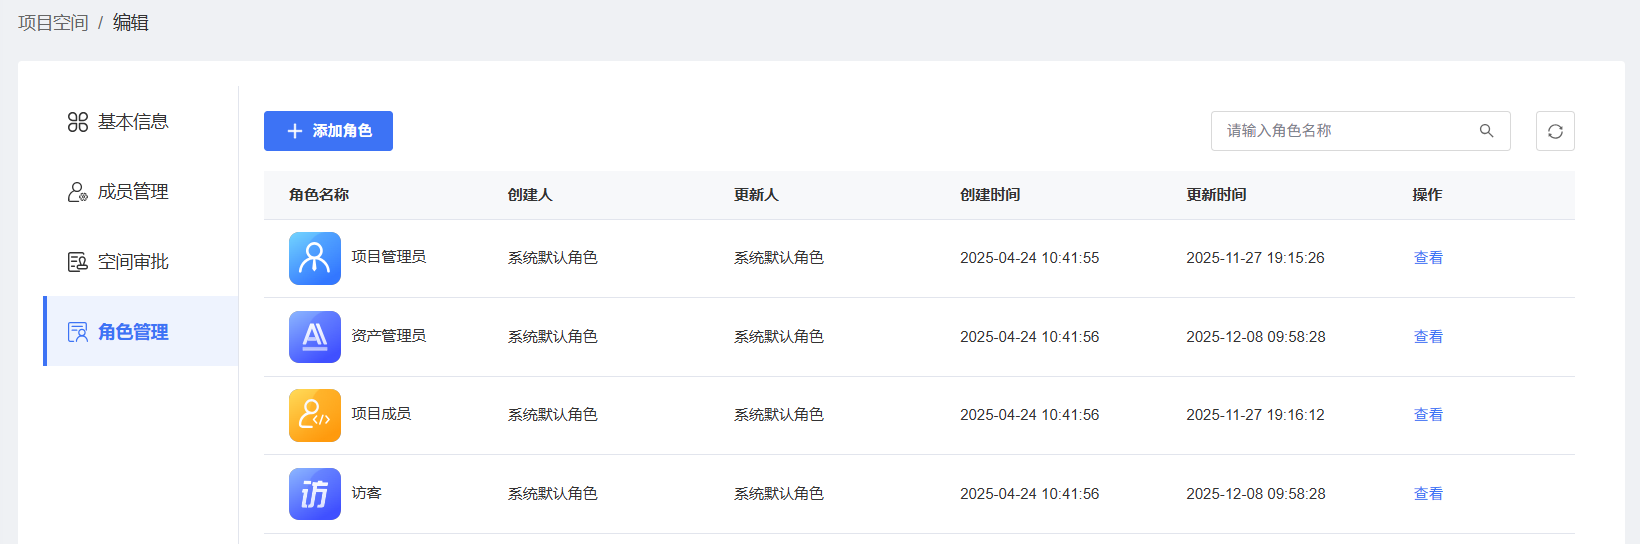Click the 成员管理 person icon
The image size is (1640, 544).
point(78,192)
